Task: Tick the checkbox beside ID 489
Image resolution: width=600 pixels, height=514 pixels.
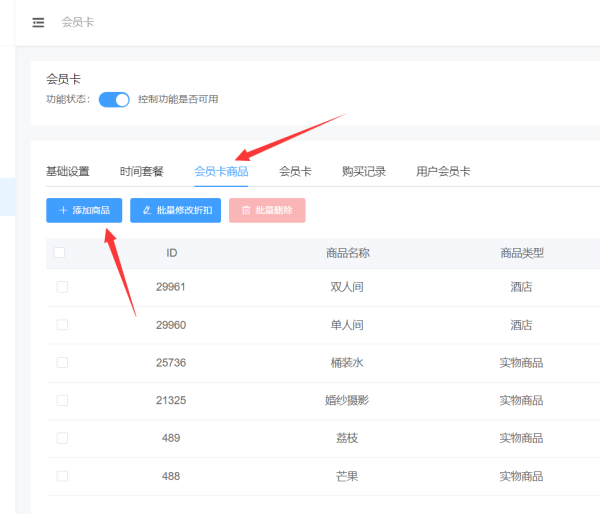Action: pyautogui.click(x=62, y=438)
